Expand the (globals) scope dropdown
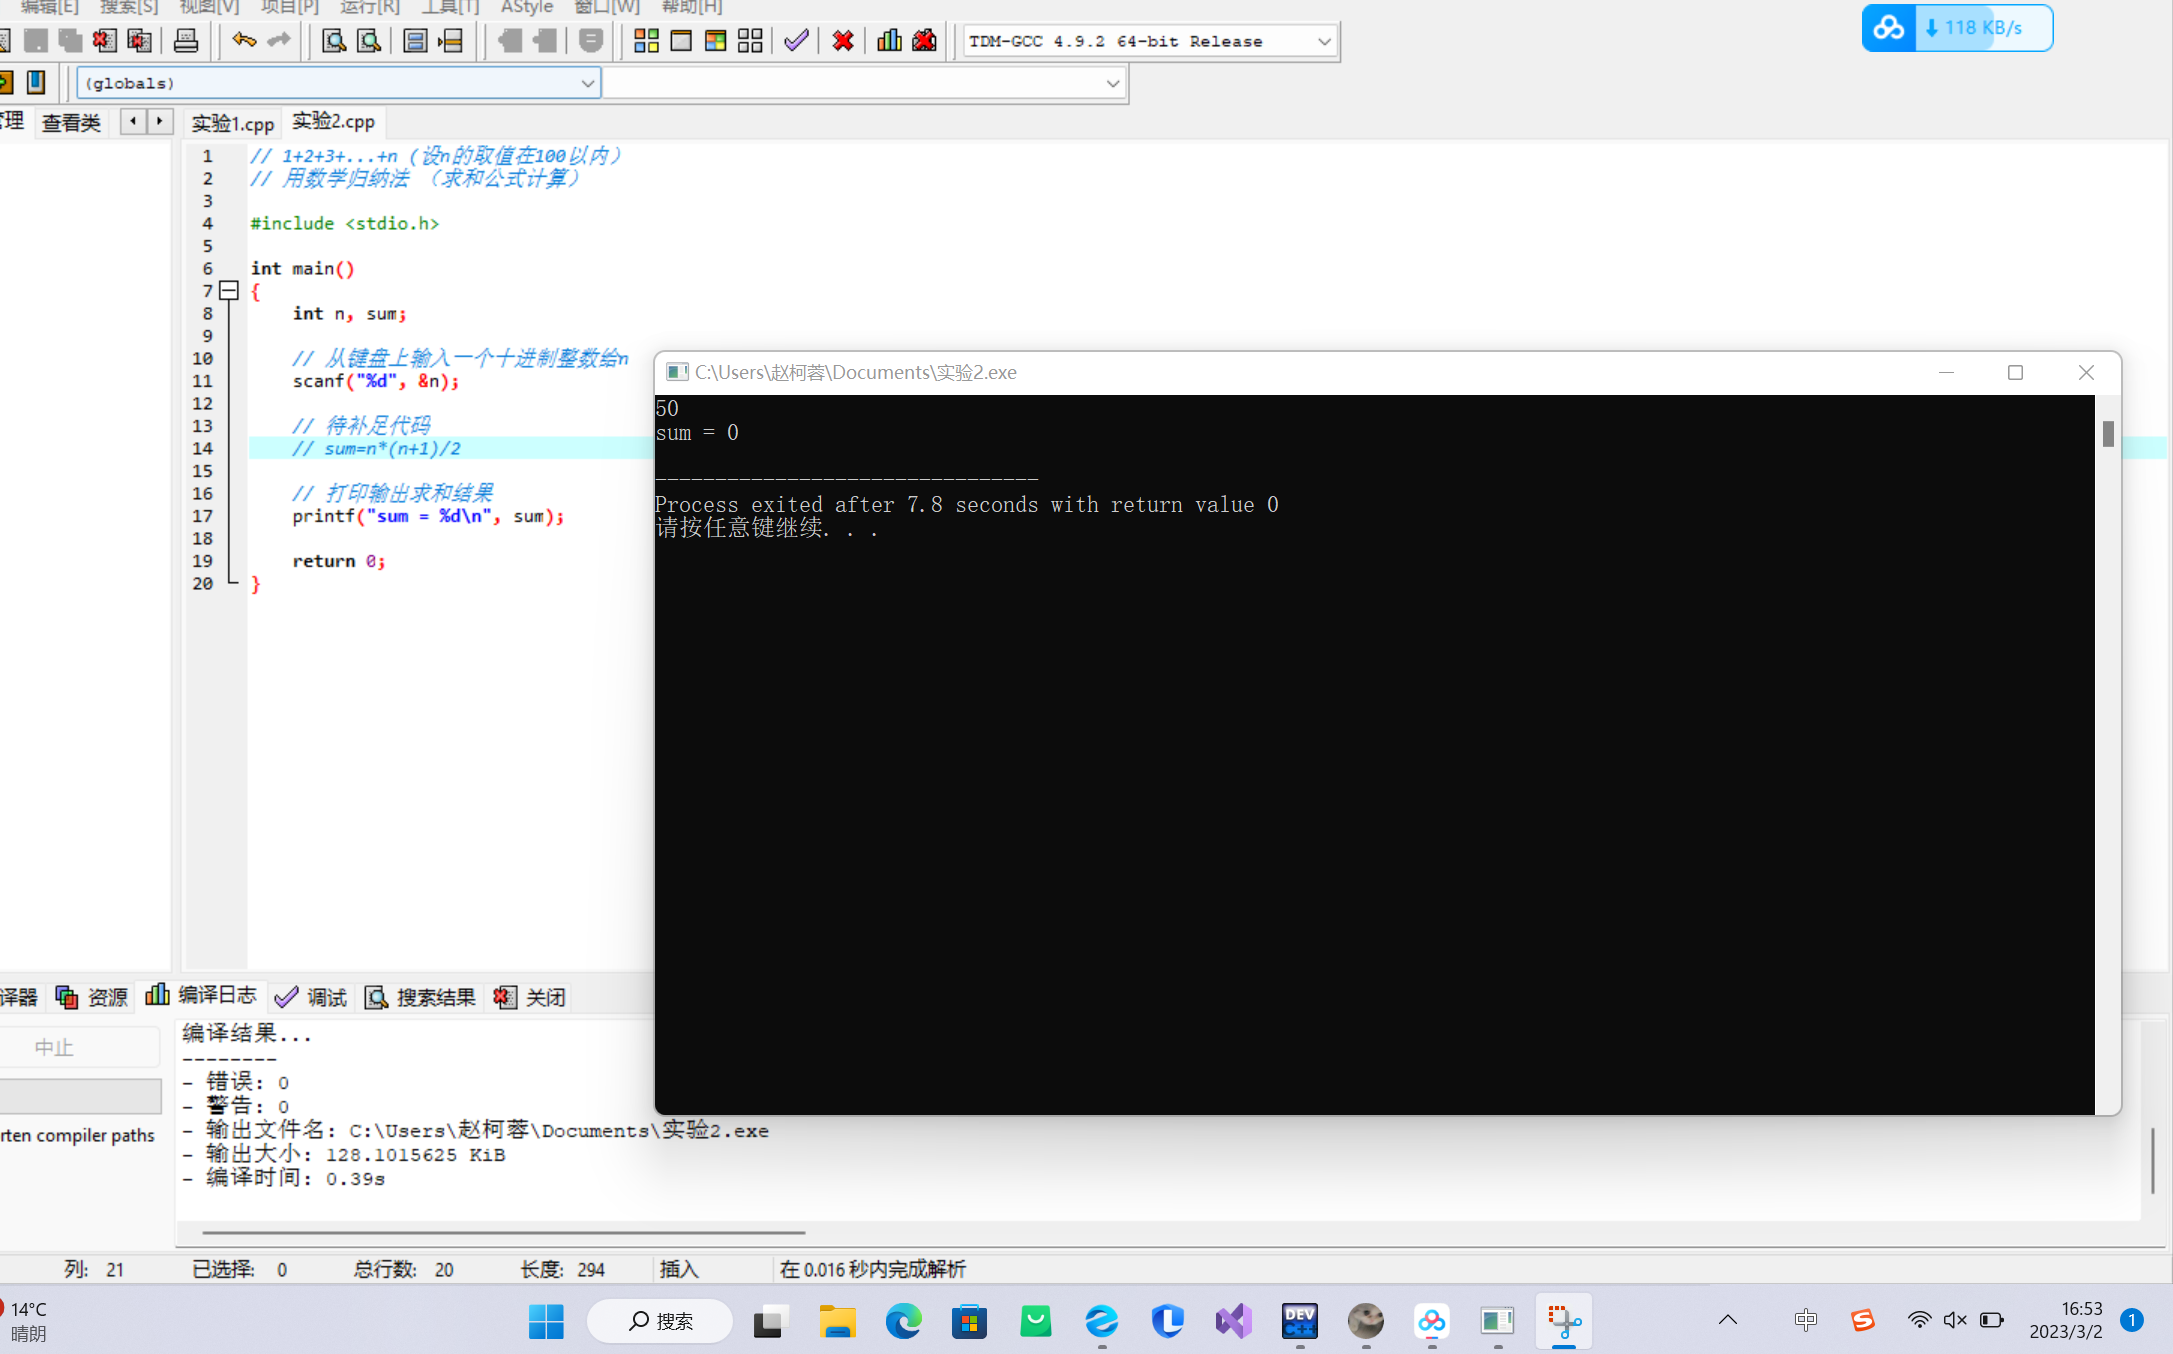Viewport: 2173px width, 1354px height. 587,83
